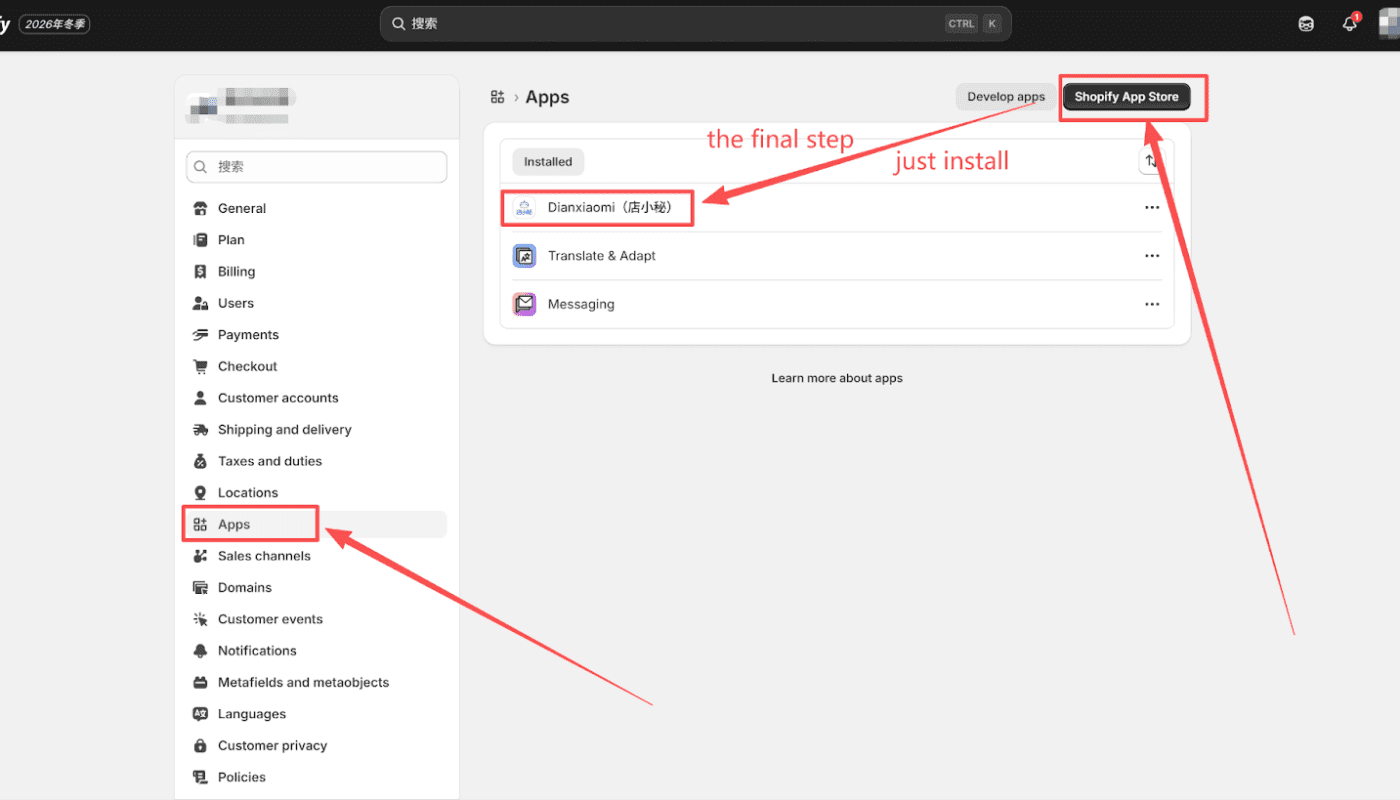Click the notifications bell icon
1400x800 pixels.
coord(1349,24)
